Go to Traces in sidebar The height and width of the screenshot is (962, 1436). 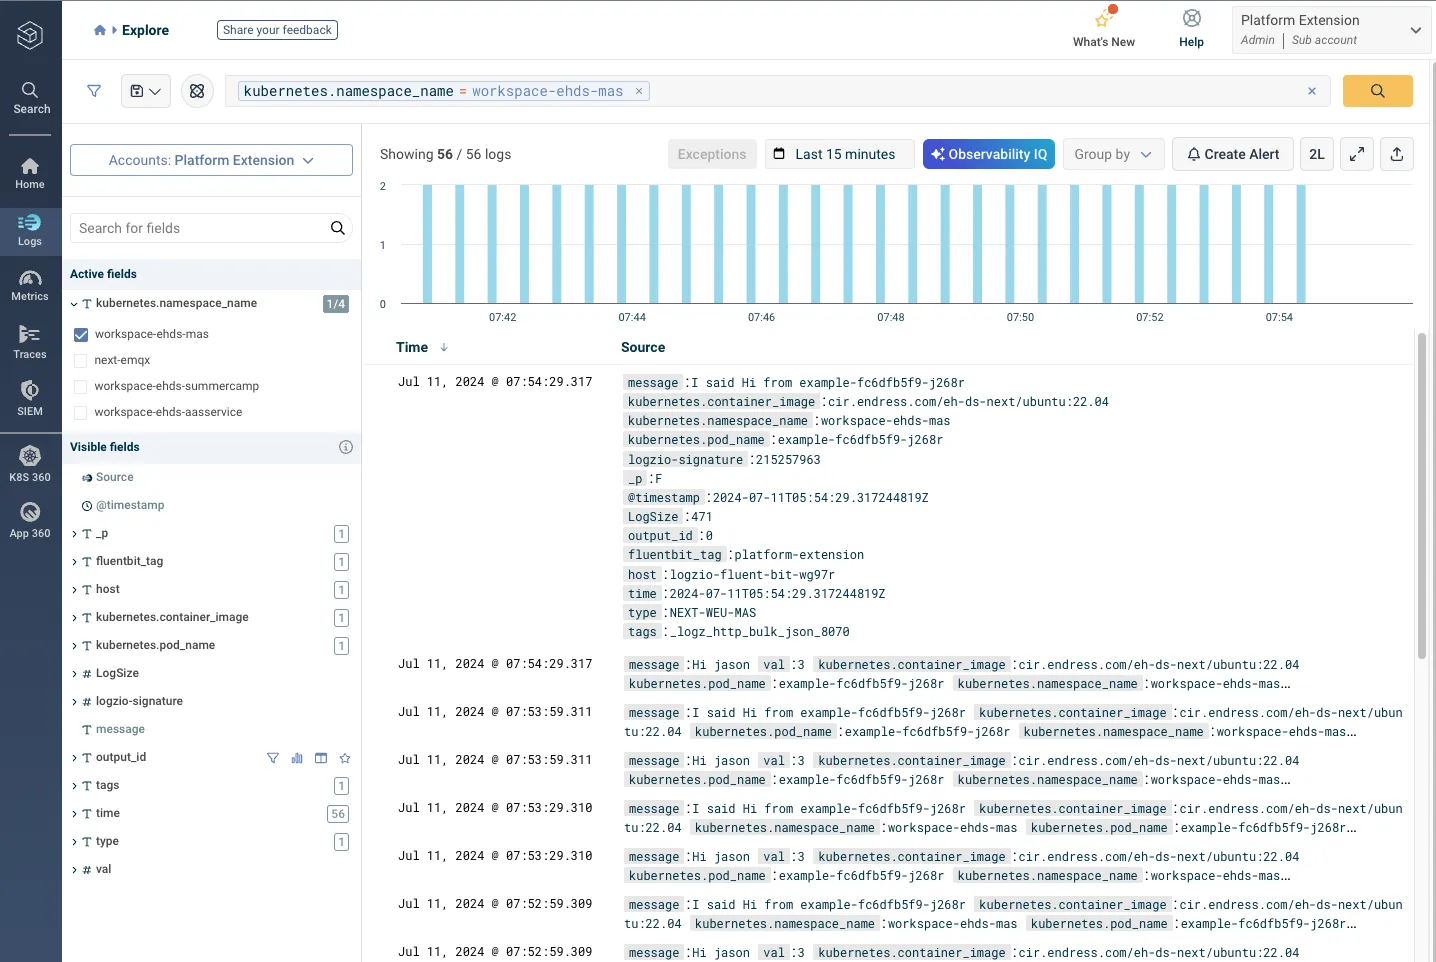(30, 341)
